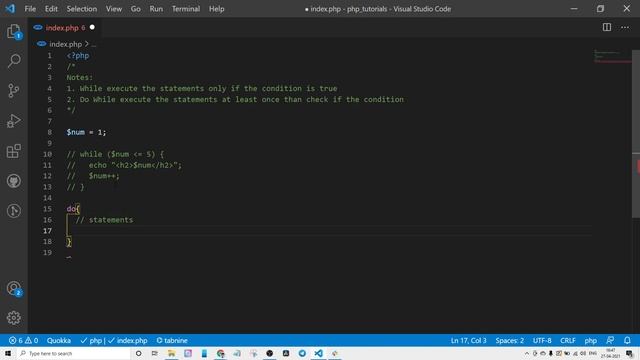Open the Explorer view in activity bar
Image resolution: width=640 pixels, height=360 pixels.
click(14, 31)
